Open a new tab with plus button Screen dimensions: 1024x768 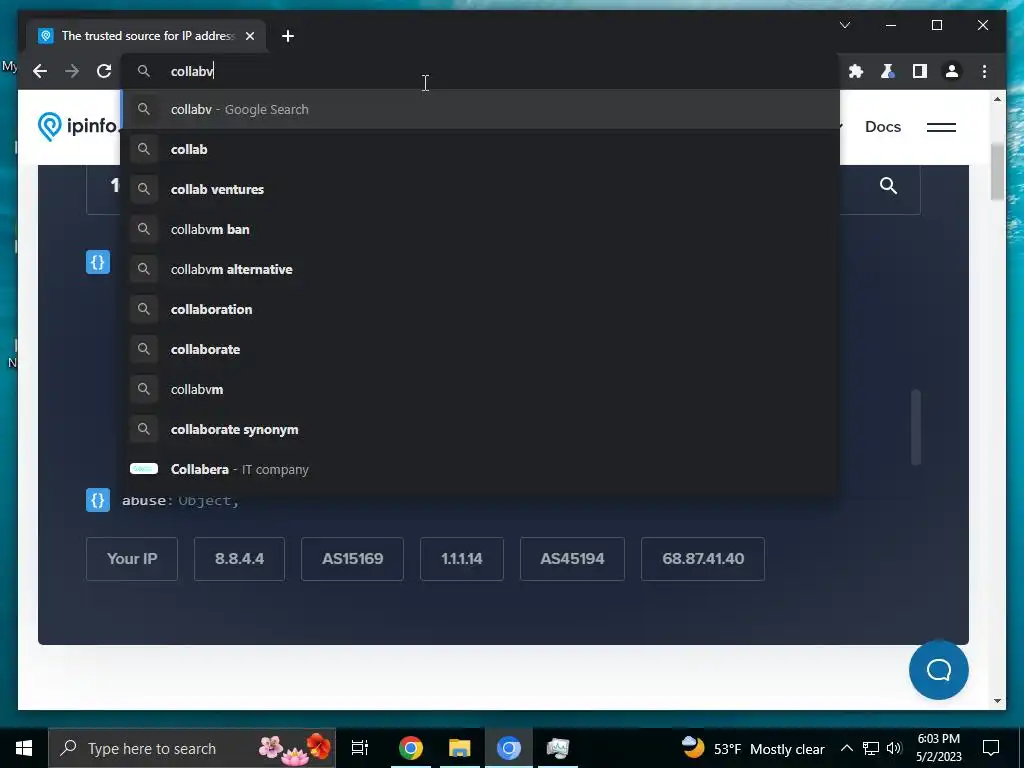[x=288, y=36]
